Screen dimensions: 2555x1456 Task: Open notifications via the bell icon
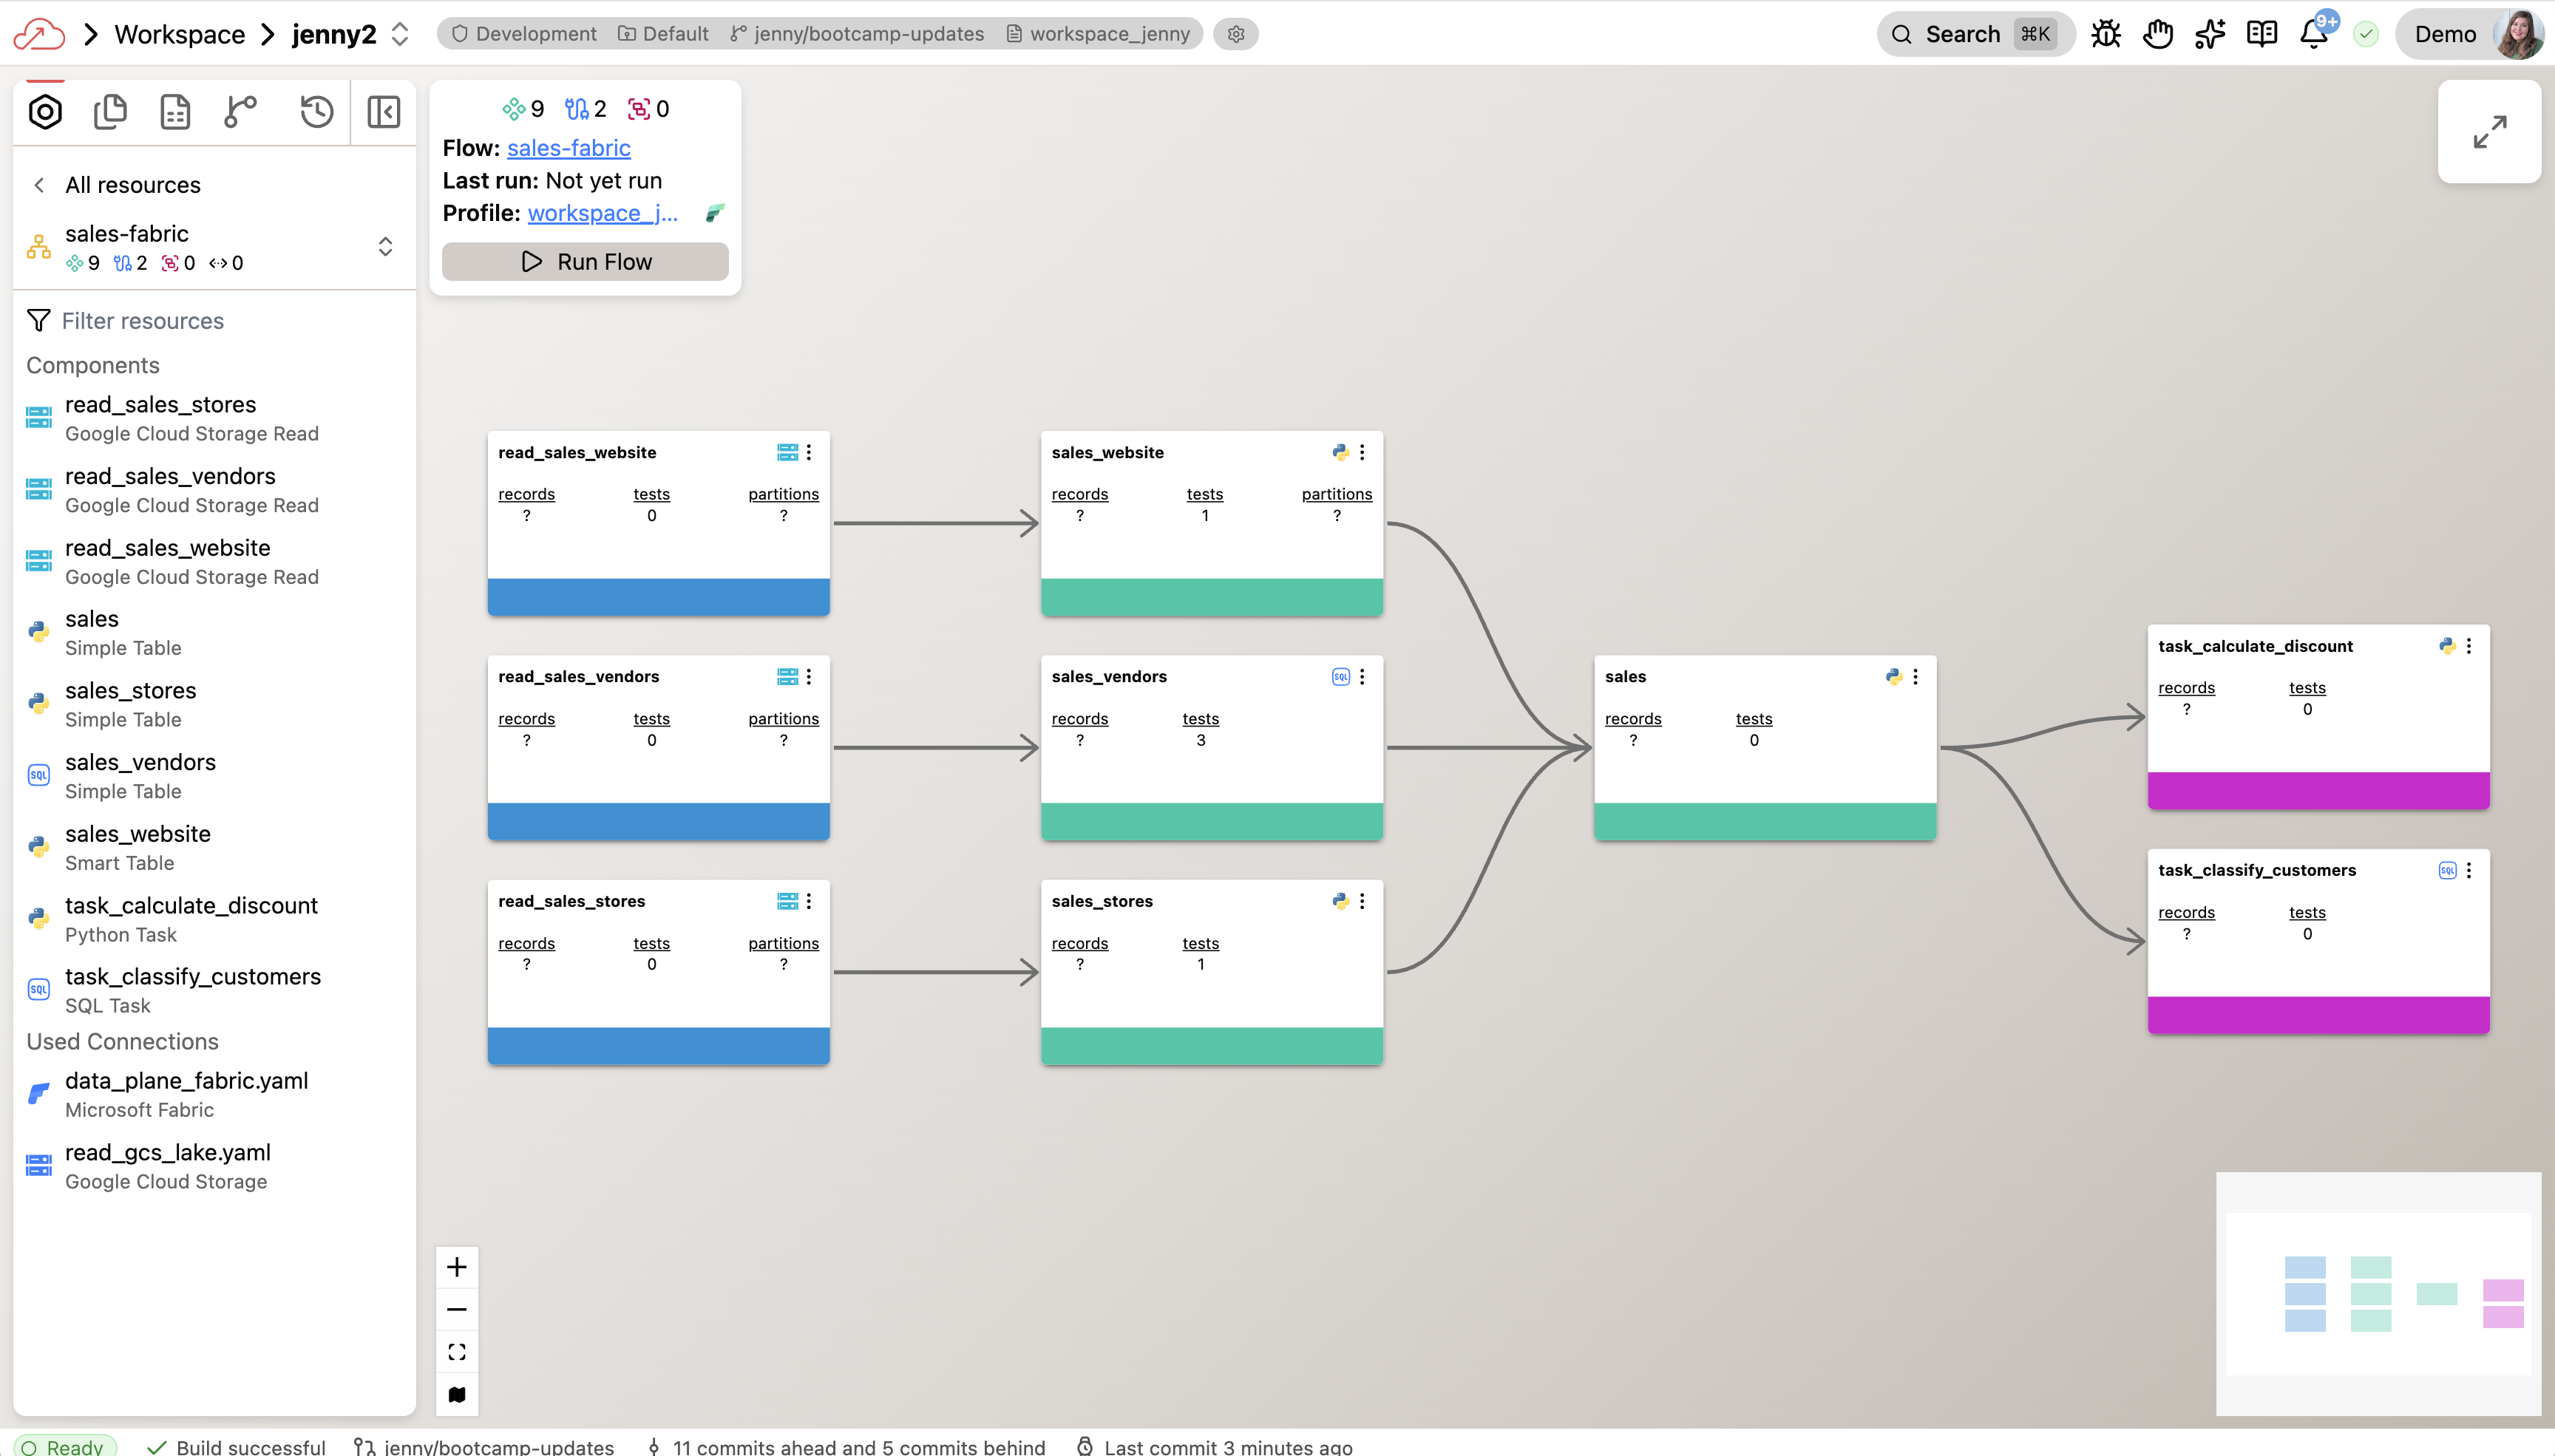[2313, 33]
